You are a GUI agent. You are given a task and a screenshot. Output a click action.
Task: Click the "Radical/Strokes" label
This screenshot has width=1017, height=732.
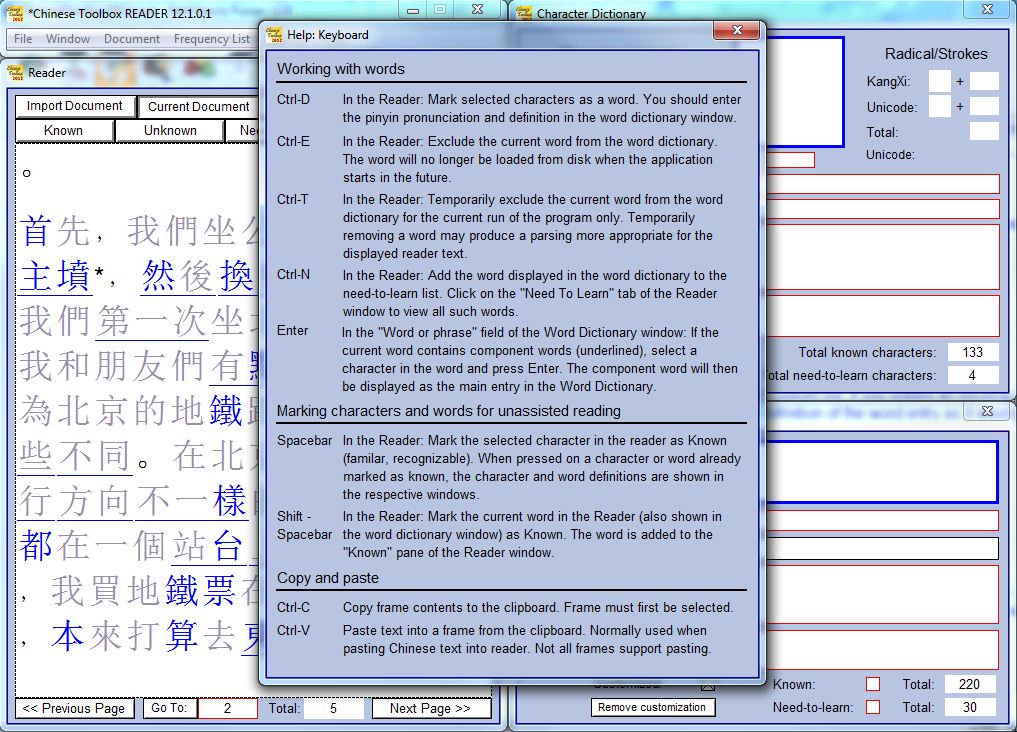pyautogui.click(x=936, y=54)
